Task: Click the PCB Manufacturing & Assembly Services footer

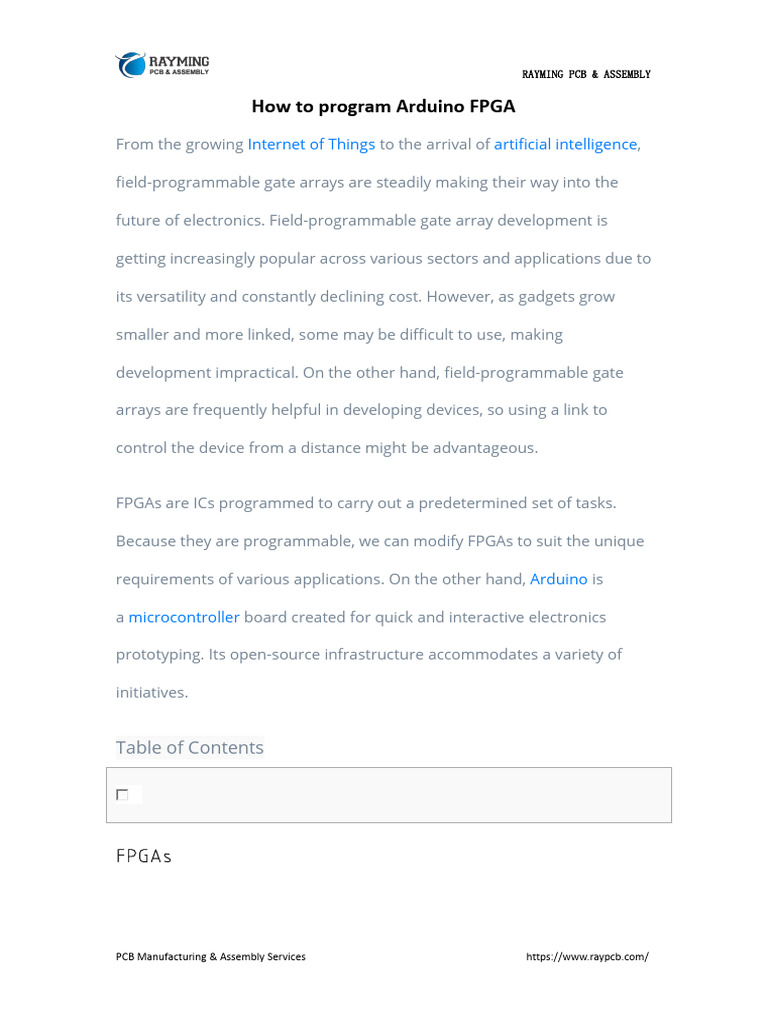Action: 211,957
